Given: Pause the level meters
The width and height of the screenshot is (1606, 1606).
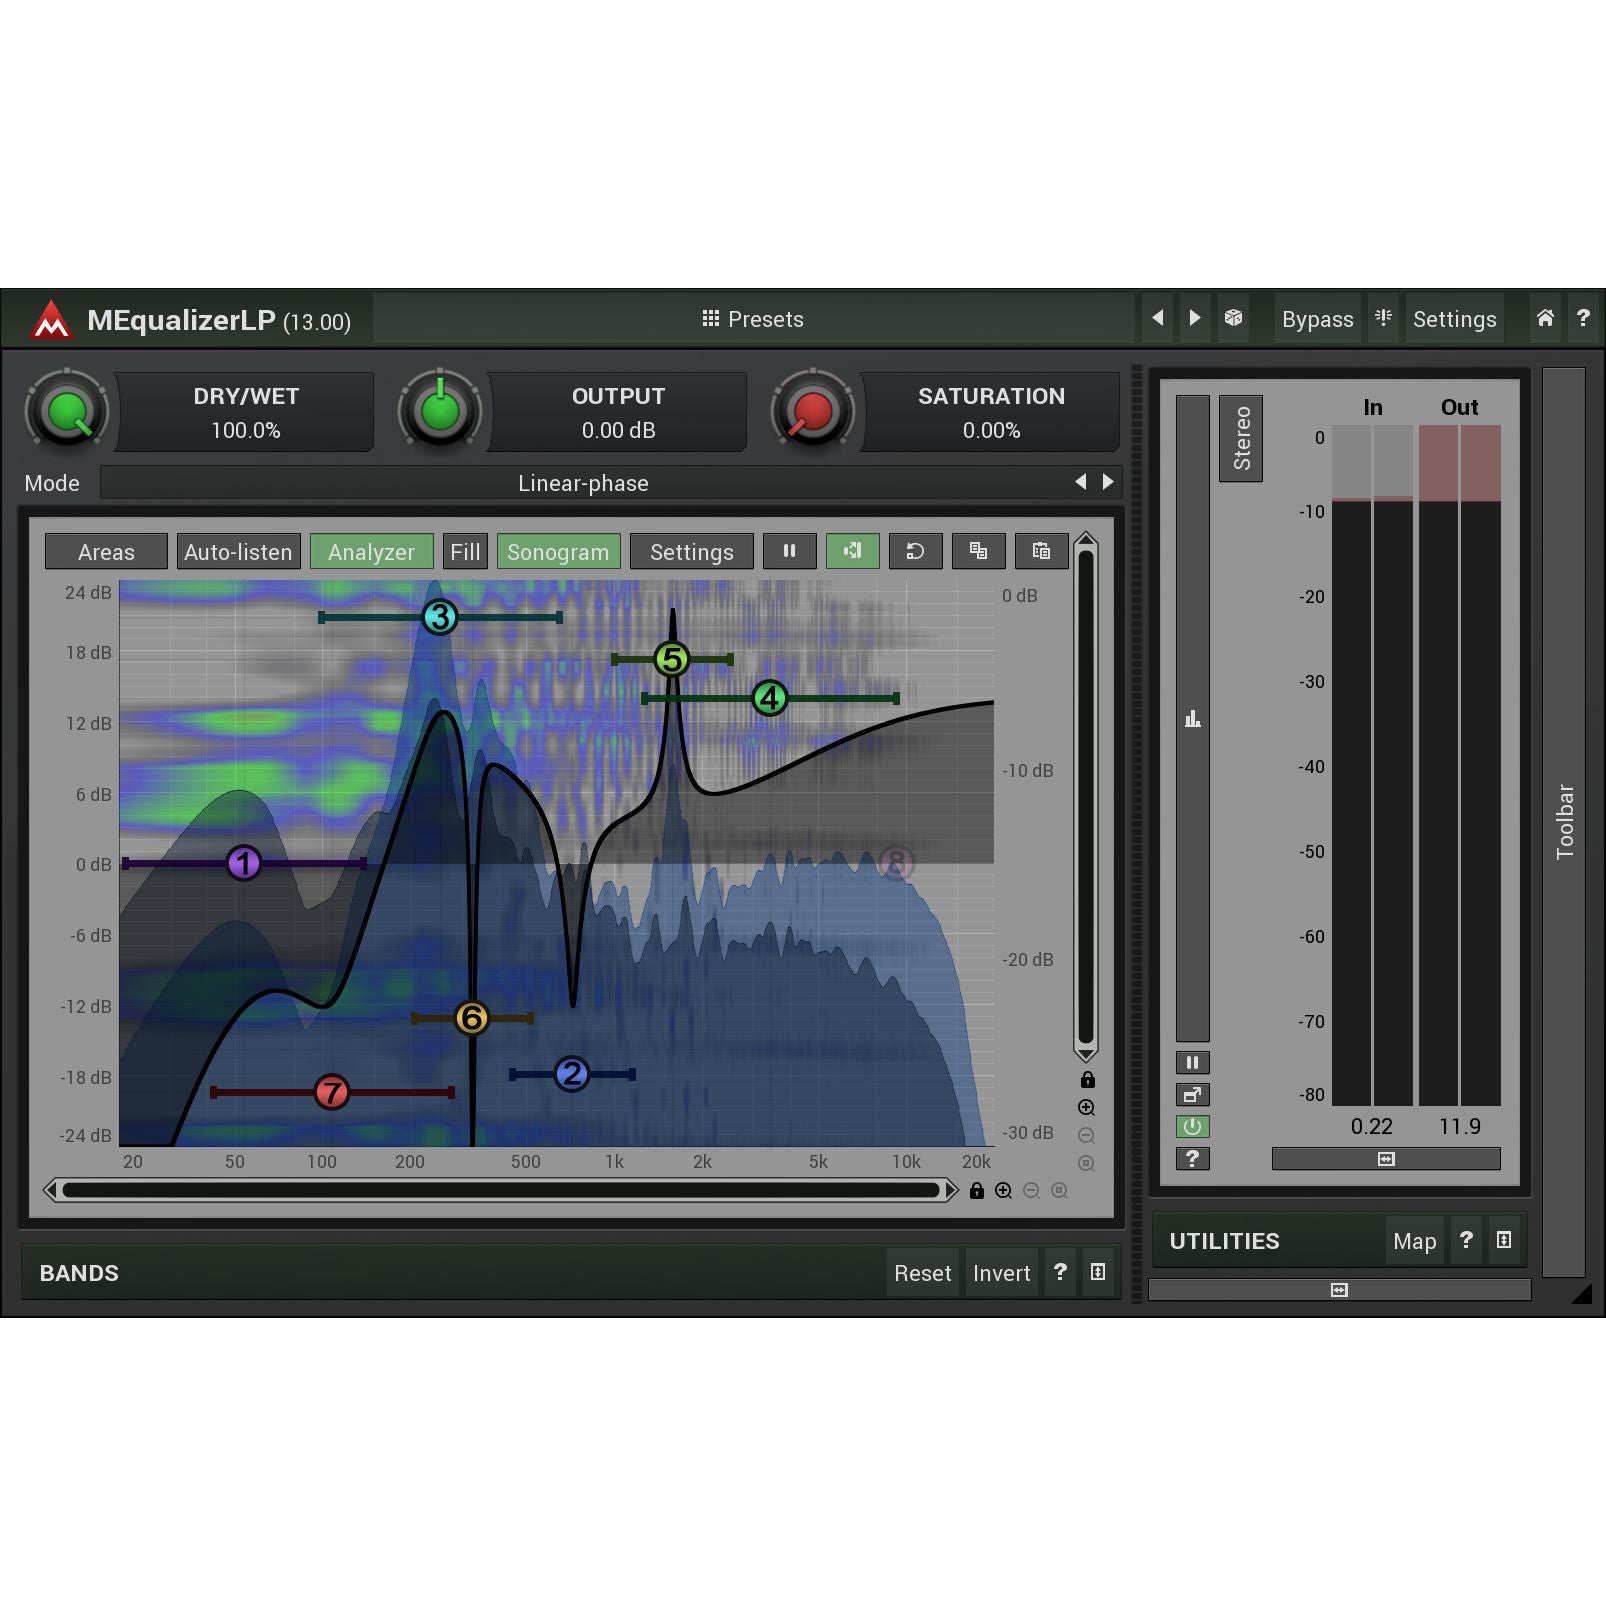Looking at the screenshot, I should (1192, 1063).
